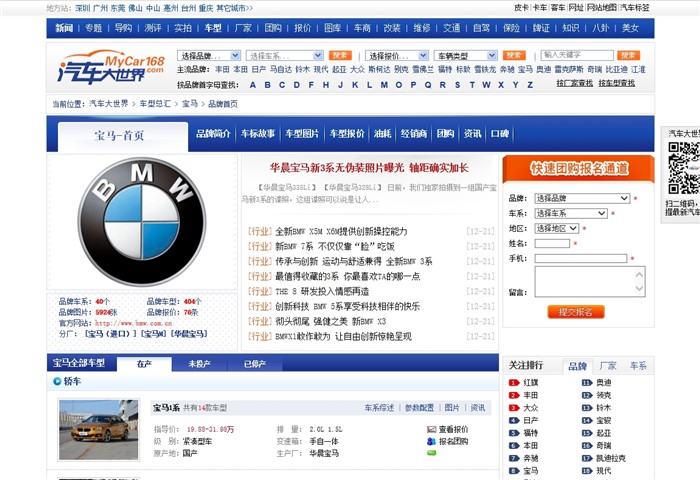Select the 未投产 models tab
The width and height of the screenshot is (700, 480).
coord(200,364)
